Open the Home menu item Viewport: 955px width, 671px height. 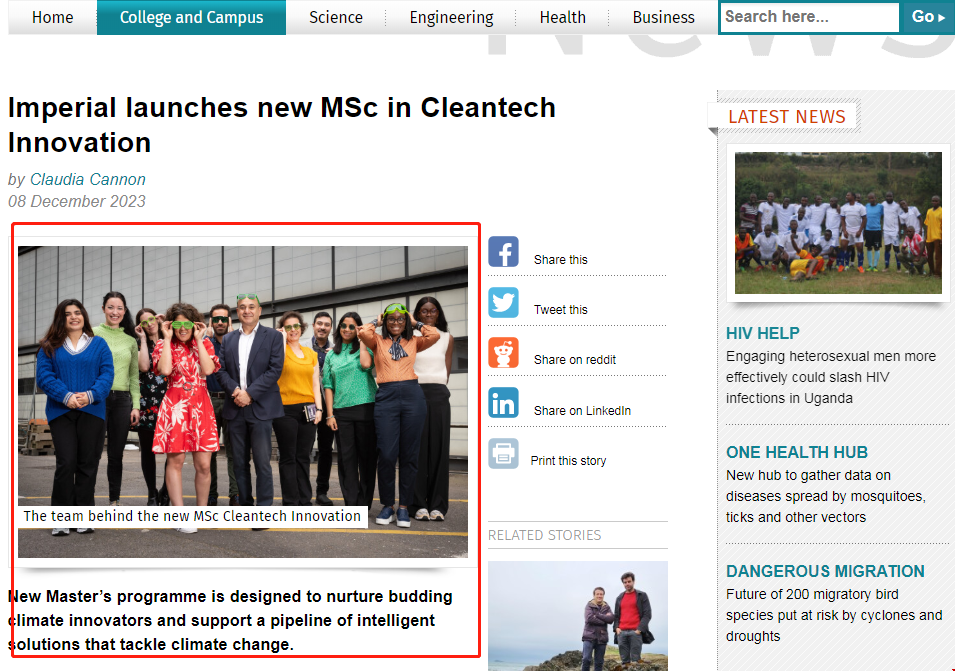(x=52, y=17)
